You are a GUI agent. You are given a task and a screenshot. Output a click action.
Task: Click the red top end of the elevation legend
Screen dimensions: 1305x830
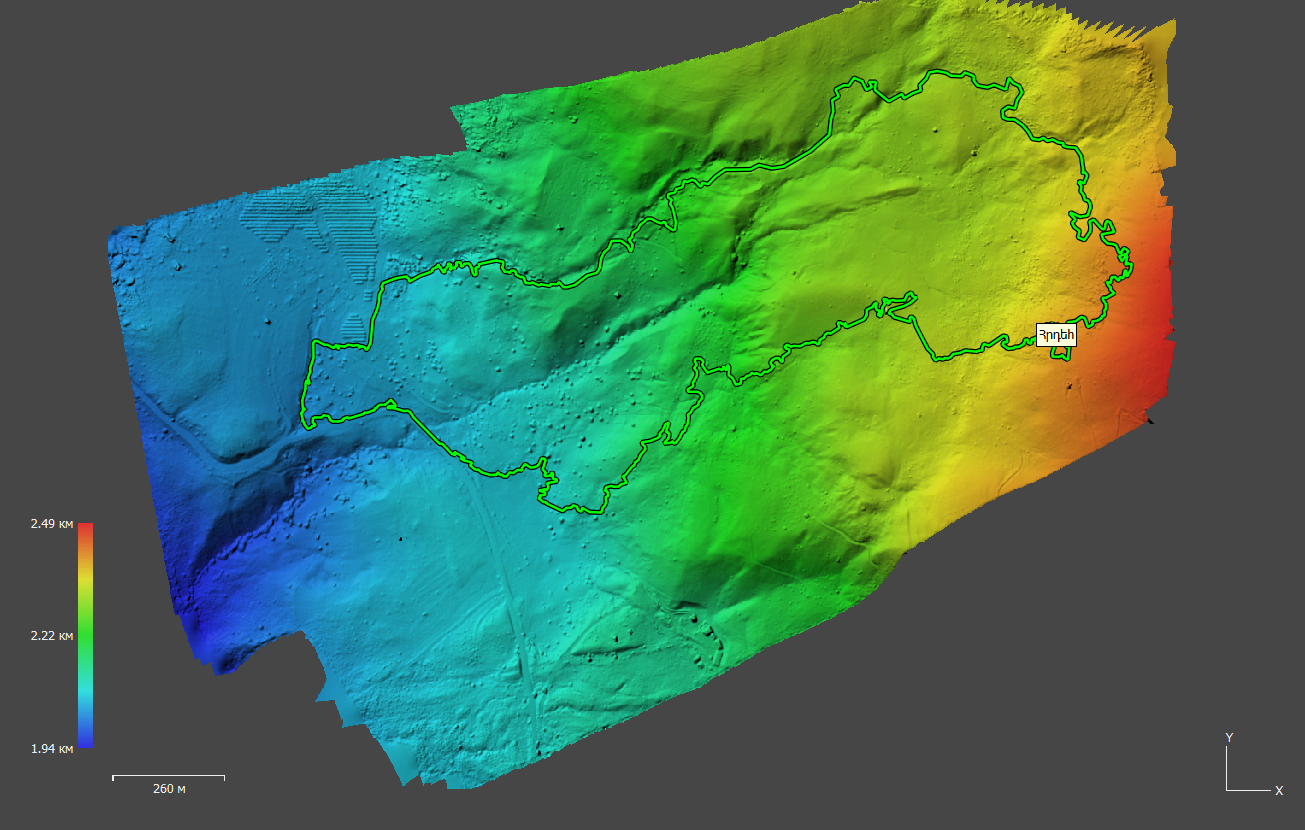pos(86,528)
